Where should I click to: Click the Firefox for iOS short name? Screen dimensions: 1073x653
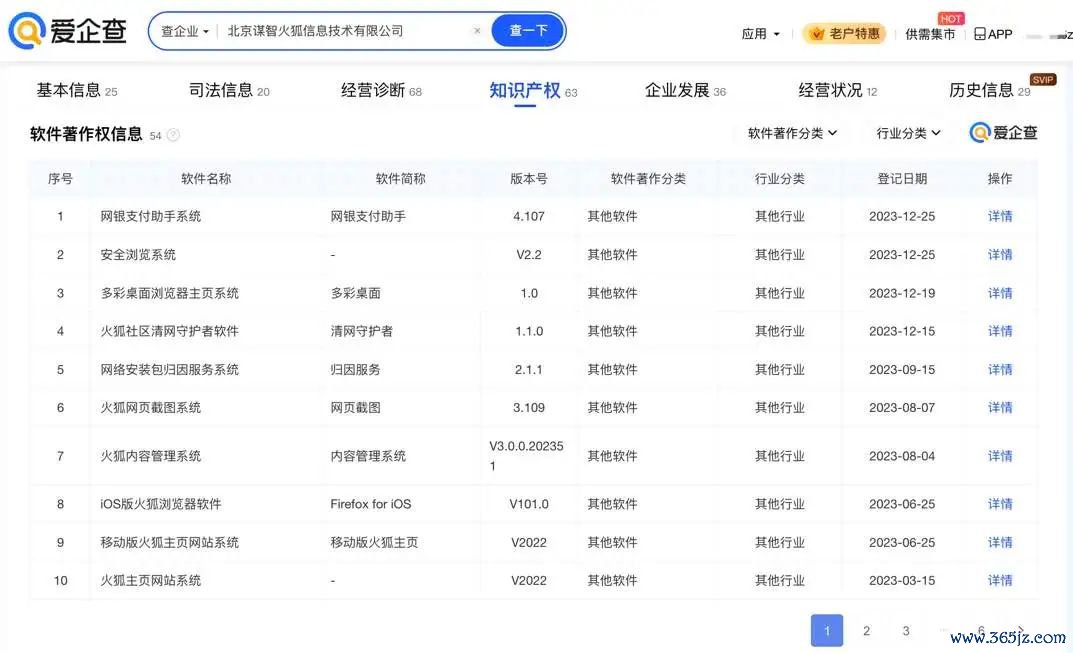click(x=371, y=504)
